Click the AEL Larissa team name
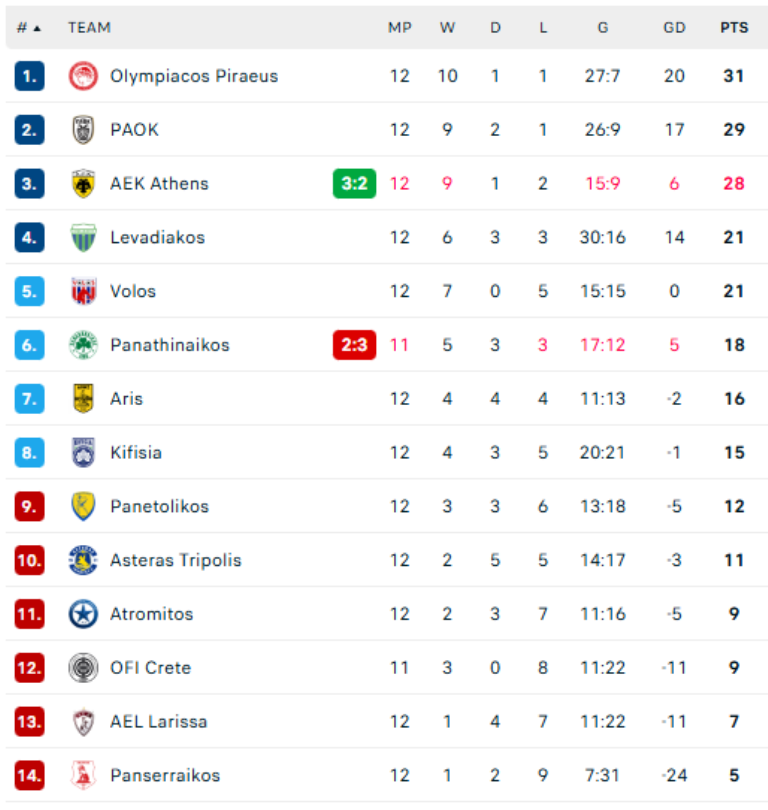768x810 pixels. coord(160,721)
